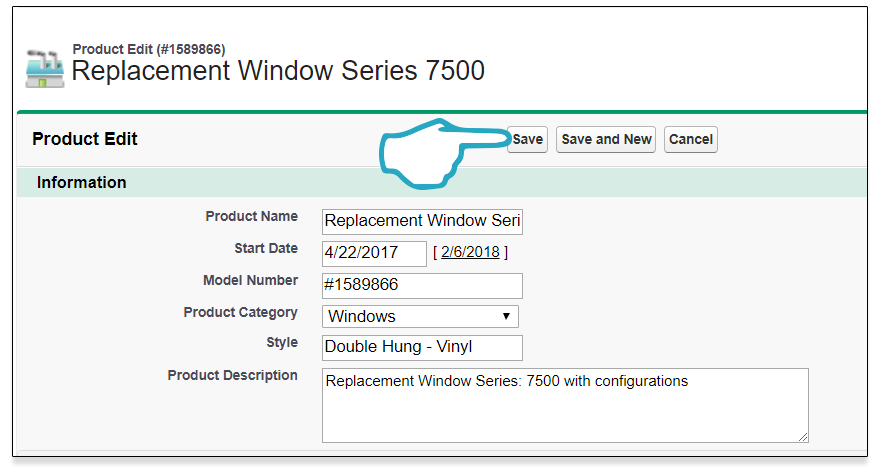
Task: Click inside the Product Description text area
Action: 565,405
